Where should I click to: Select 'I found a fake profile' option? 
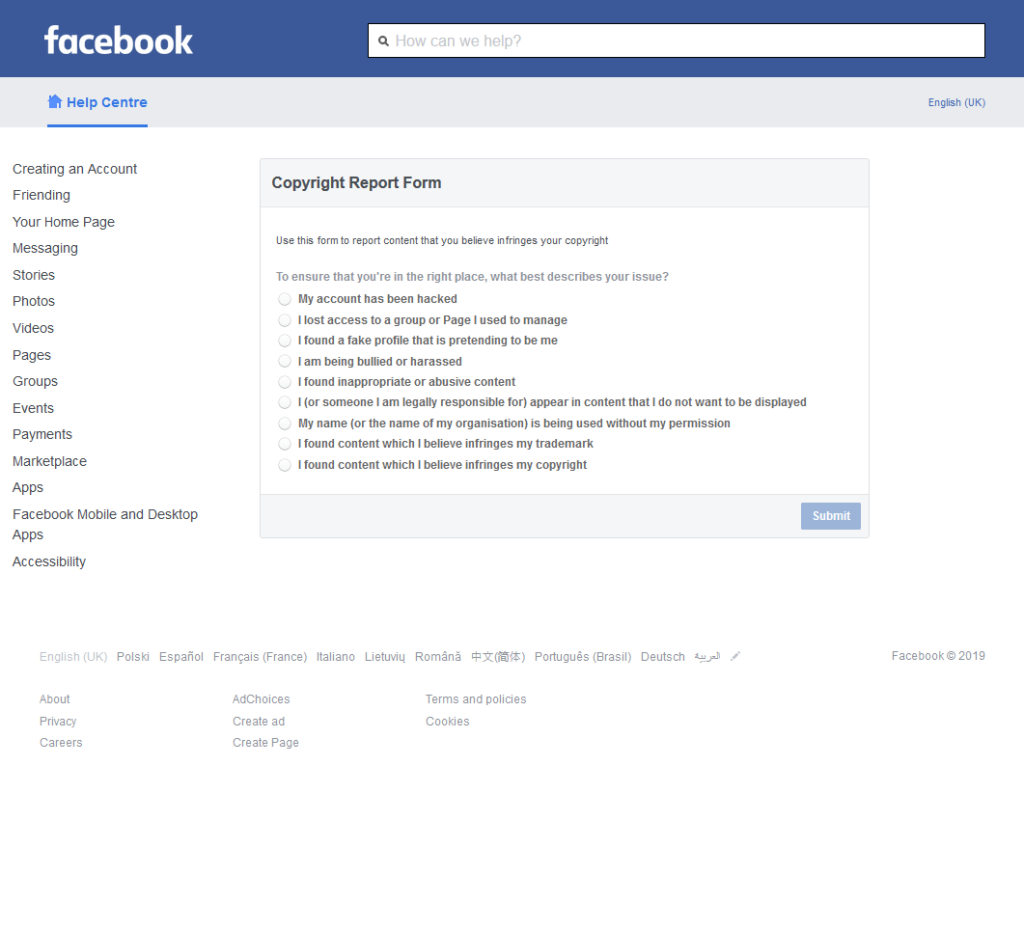[285, 340]
